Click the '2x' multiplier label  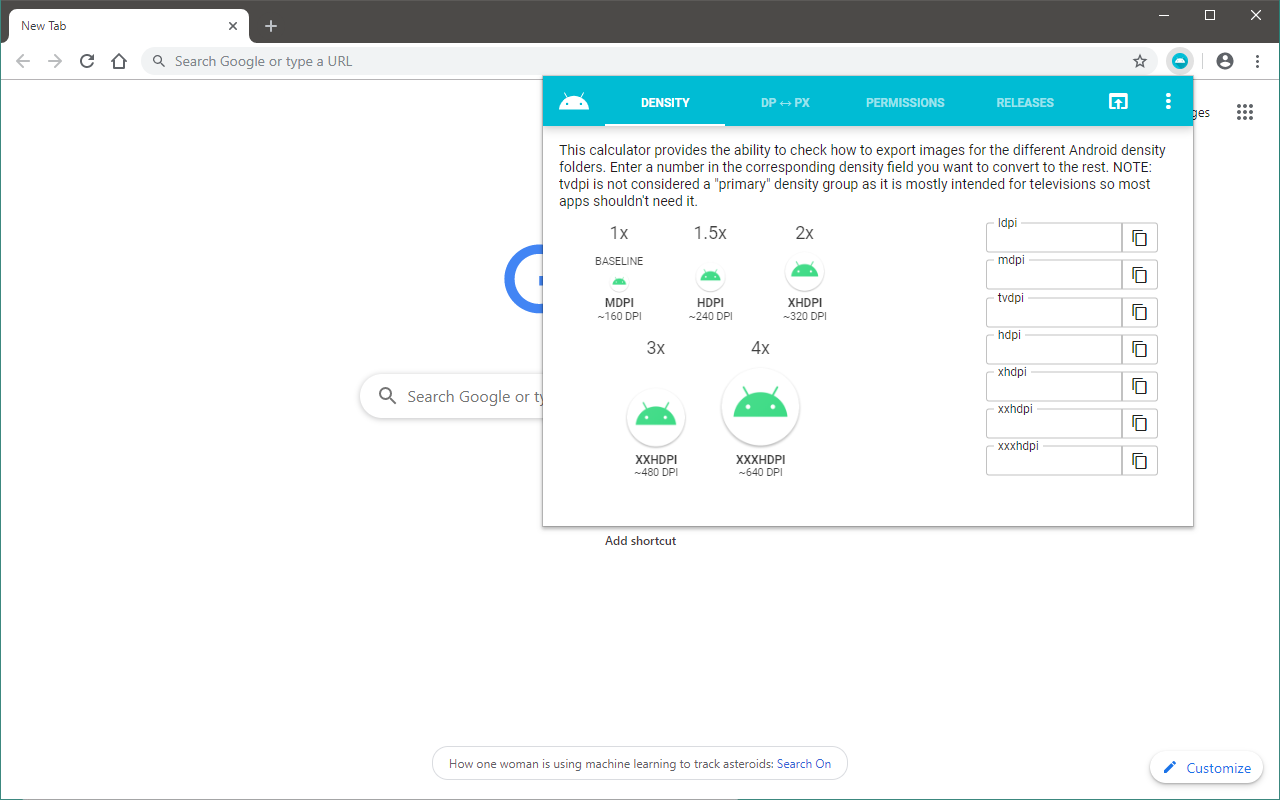coord(804,233)
